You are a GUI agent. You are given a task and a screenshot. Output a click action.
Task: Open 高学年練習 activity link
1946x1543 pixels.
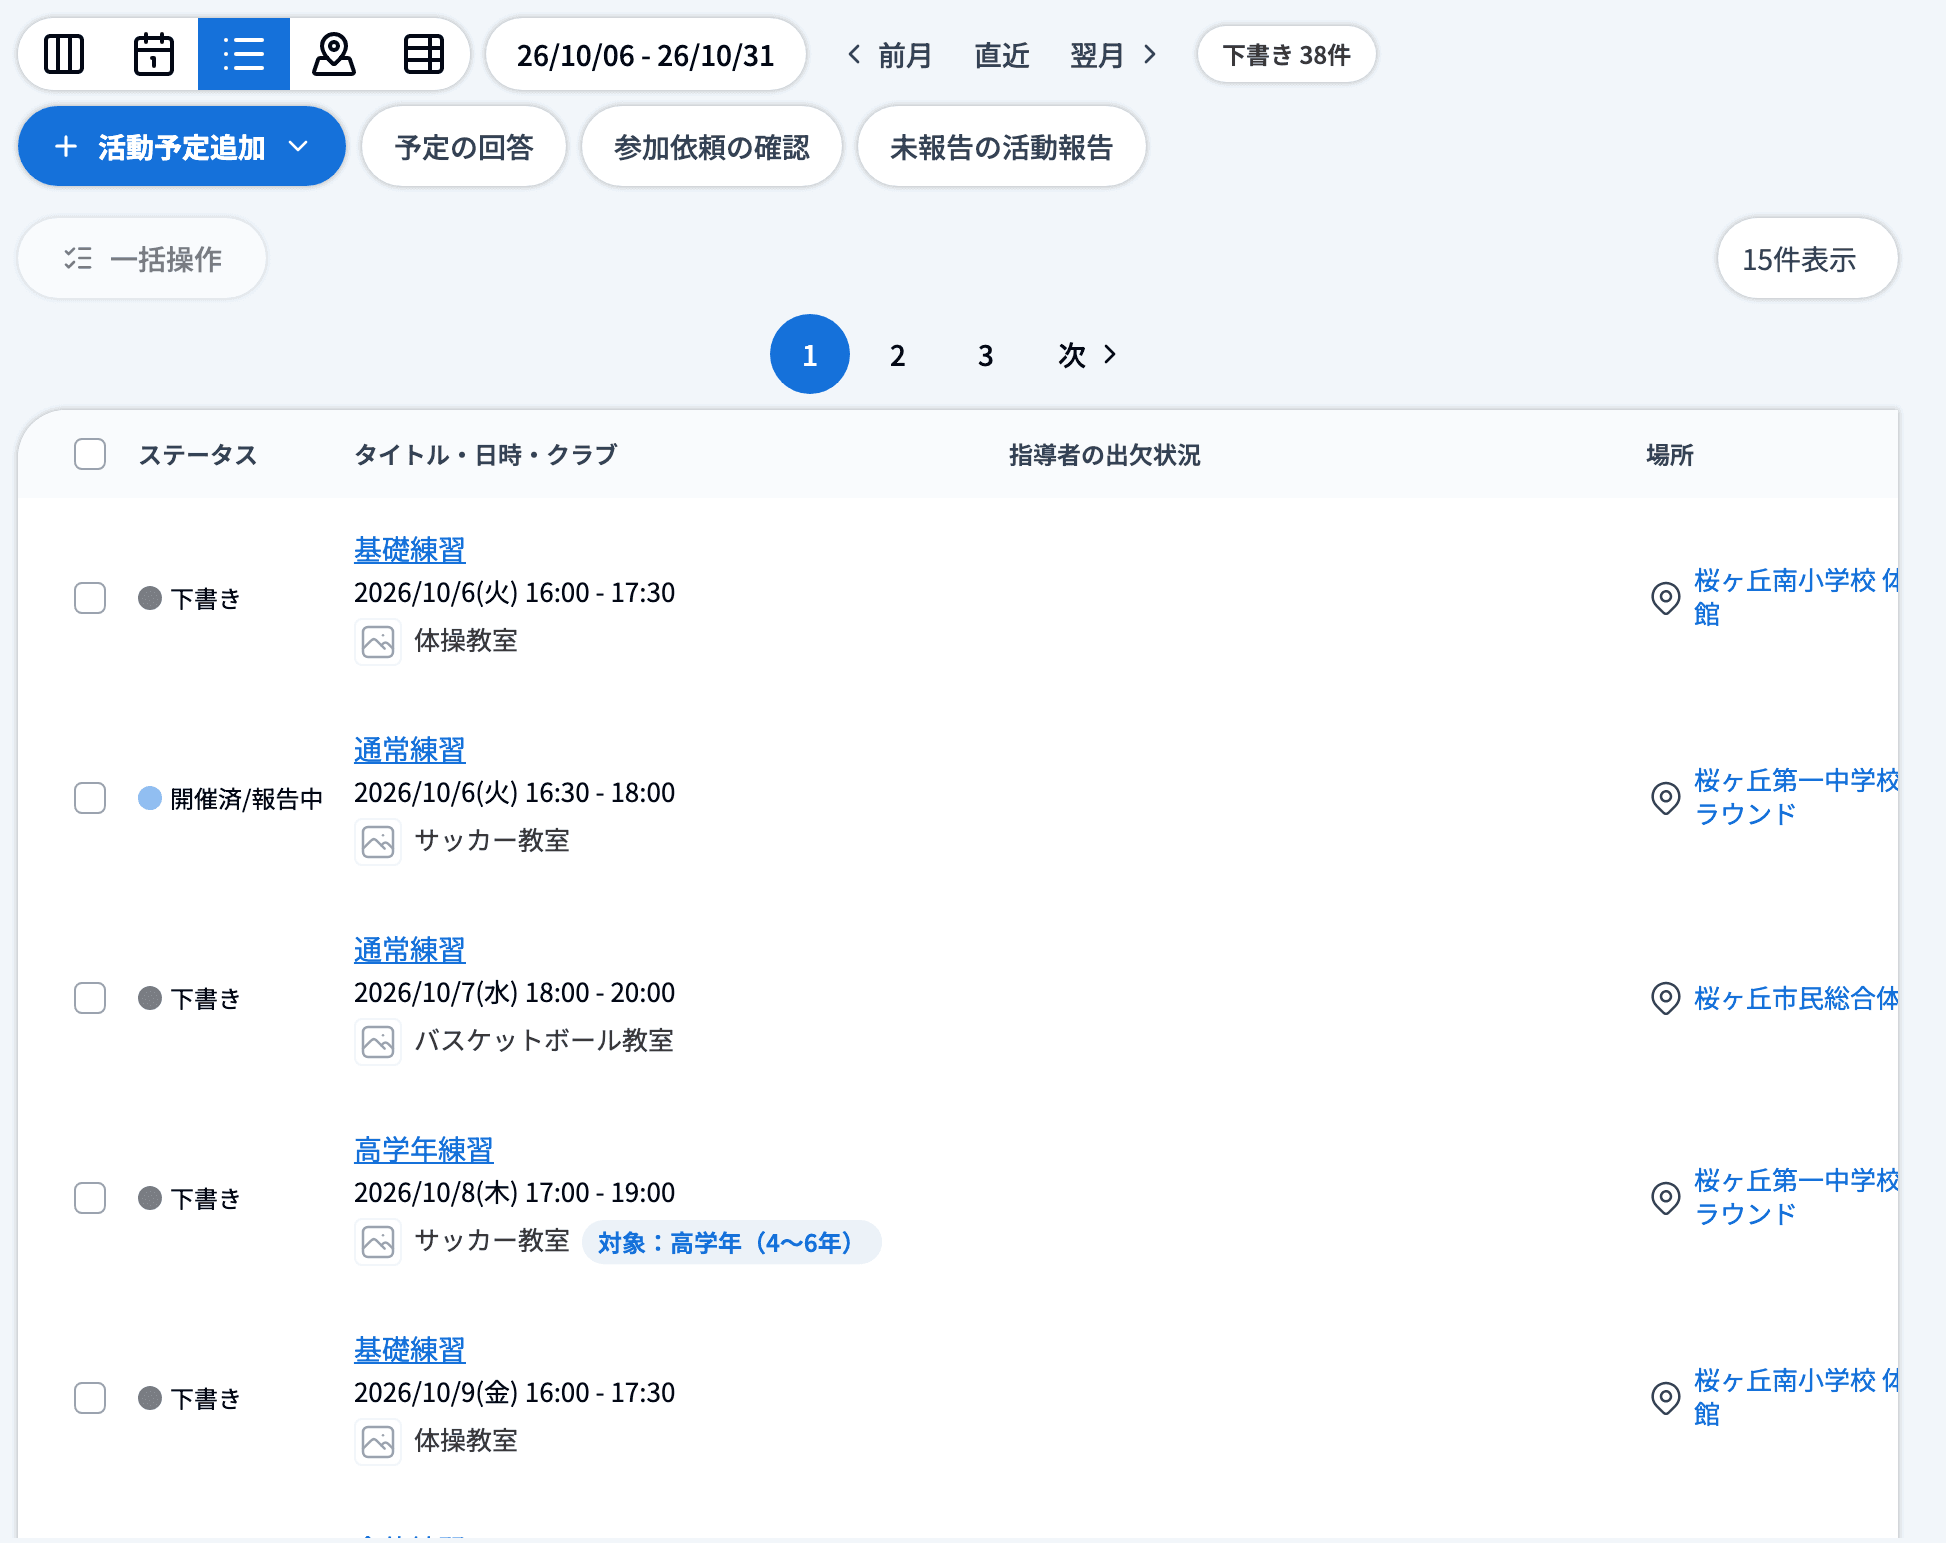(424, 1150)
